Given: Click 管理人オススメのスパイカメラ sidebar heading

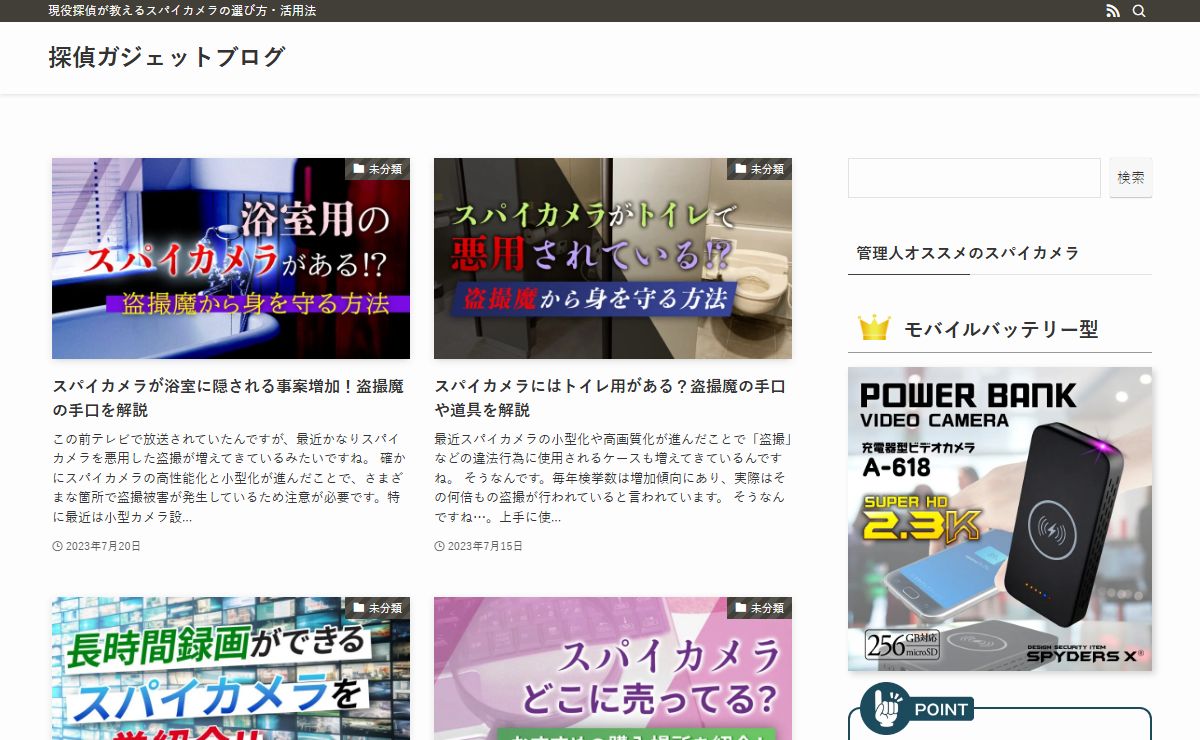Looking at the screenshot, I should click(x=967, y=253).
